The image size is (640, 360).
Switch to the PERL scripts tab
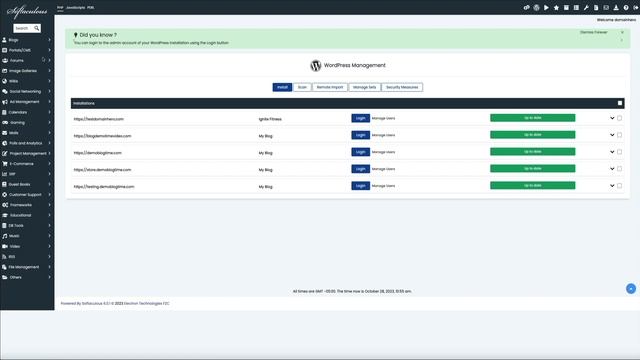(91, 7)
